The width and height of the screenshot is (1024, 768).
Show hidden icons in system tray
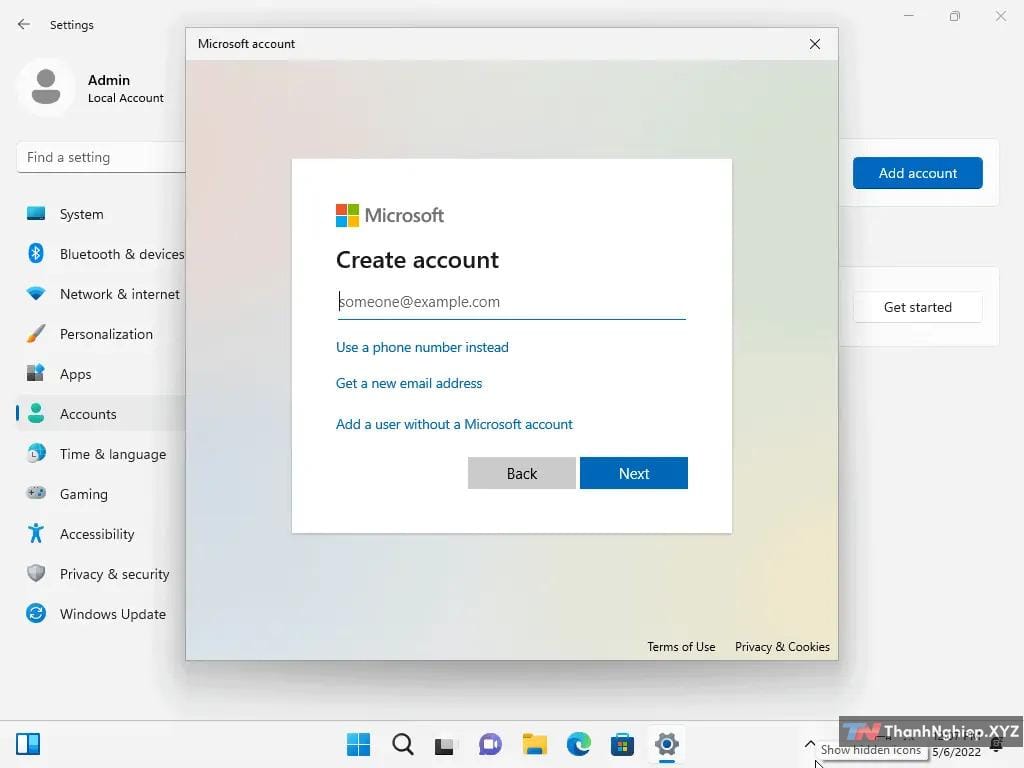tap(810, 744)
